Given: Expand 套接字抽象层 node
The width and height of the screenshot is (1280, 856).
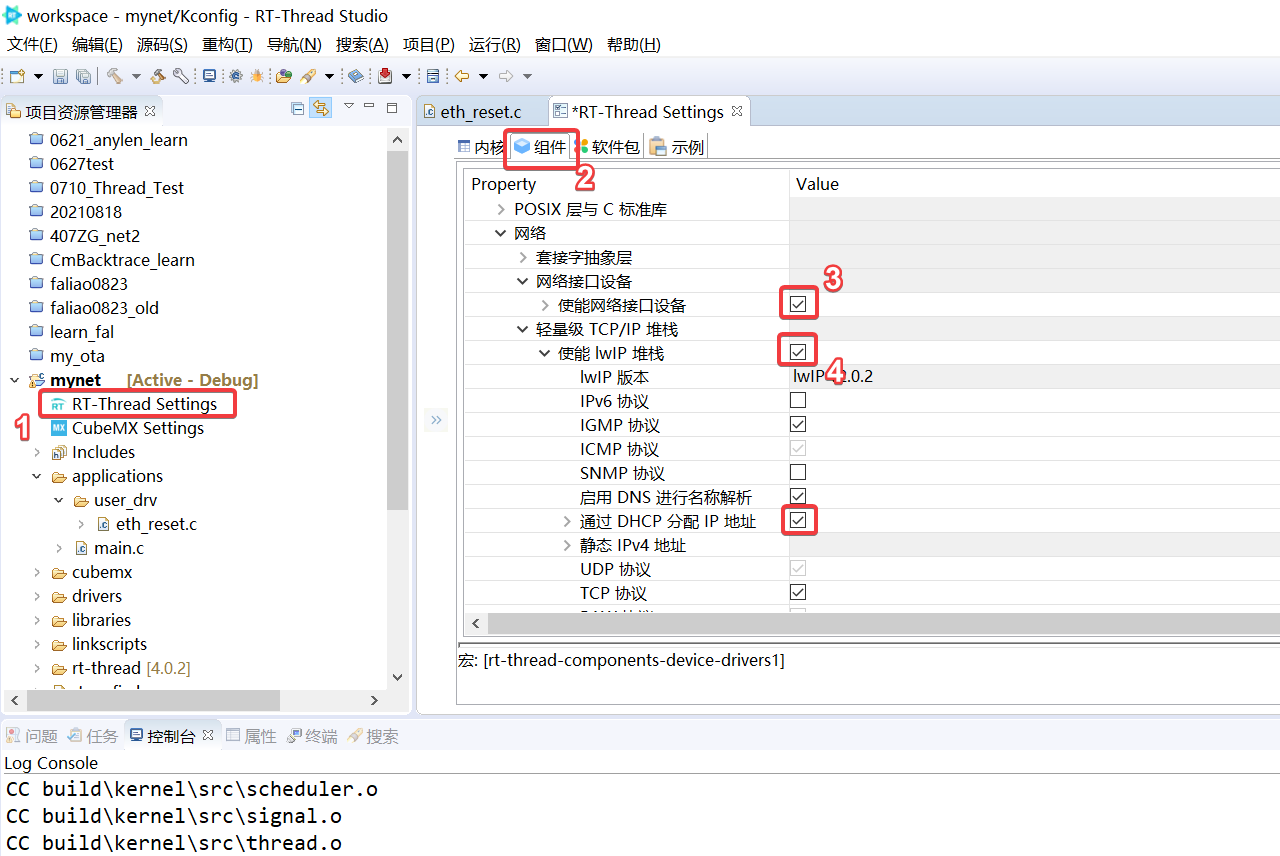Looking at the screenshot, I should coord(523,257).
